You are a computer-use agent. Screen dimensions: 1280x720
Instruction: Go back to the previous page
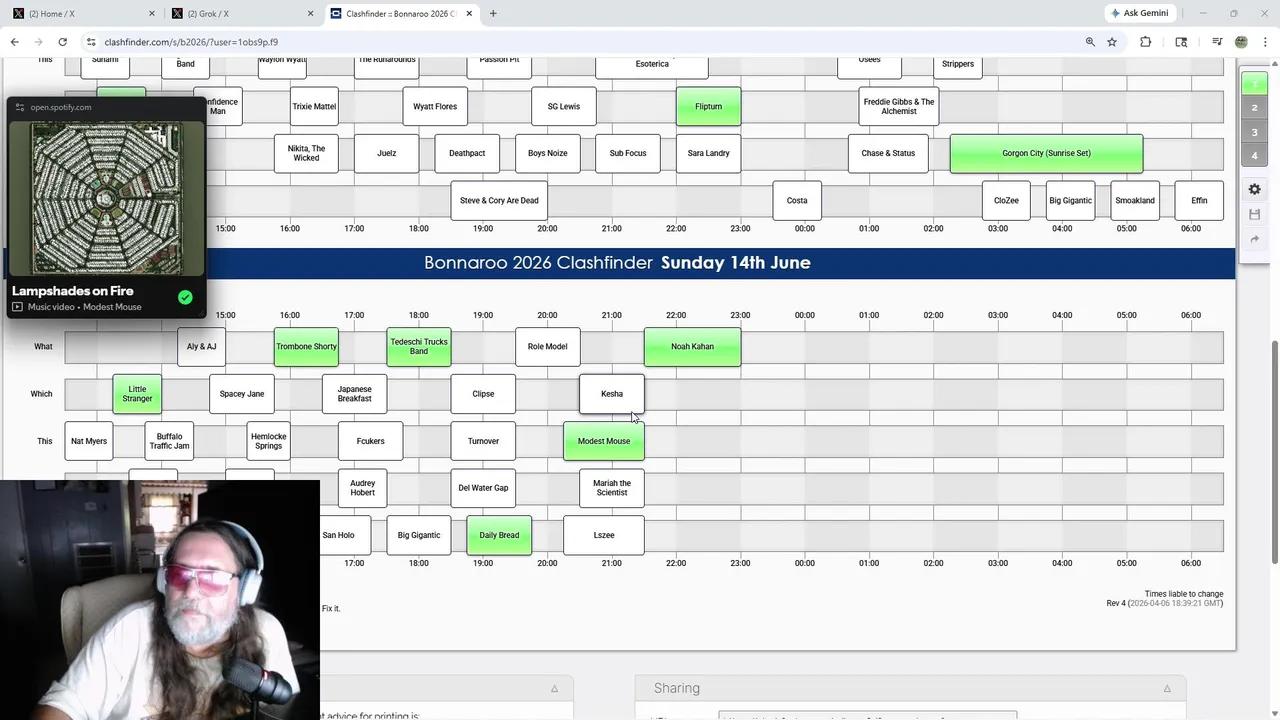(x=14, y=42)
